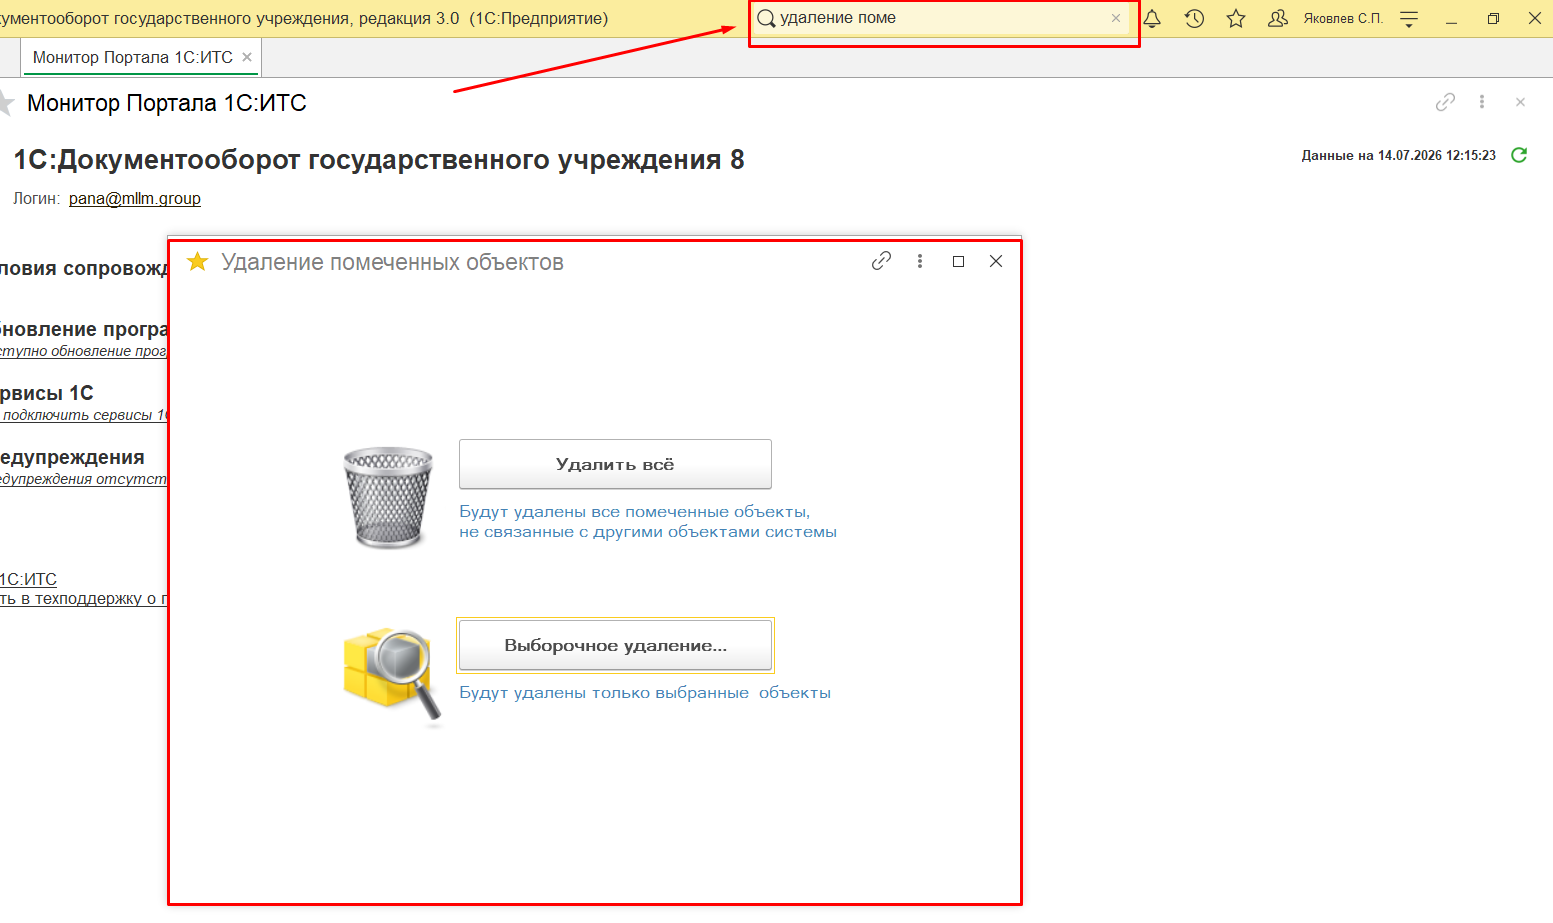Restore down the 1С:Предприятие window
Image resolution: width=1553 pixels, height=923 pixels.
[x=1493, y=18]
